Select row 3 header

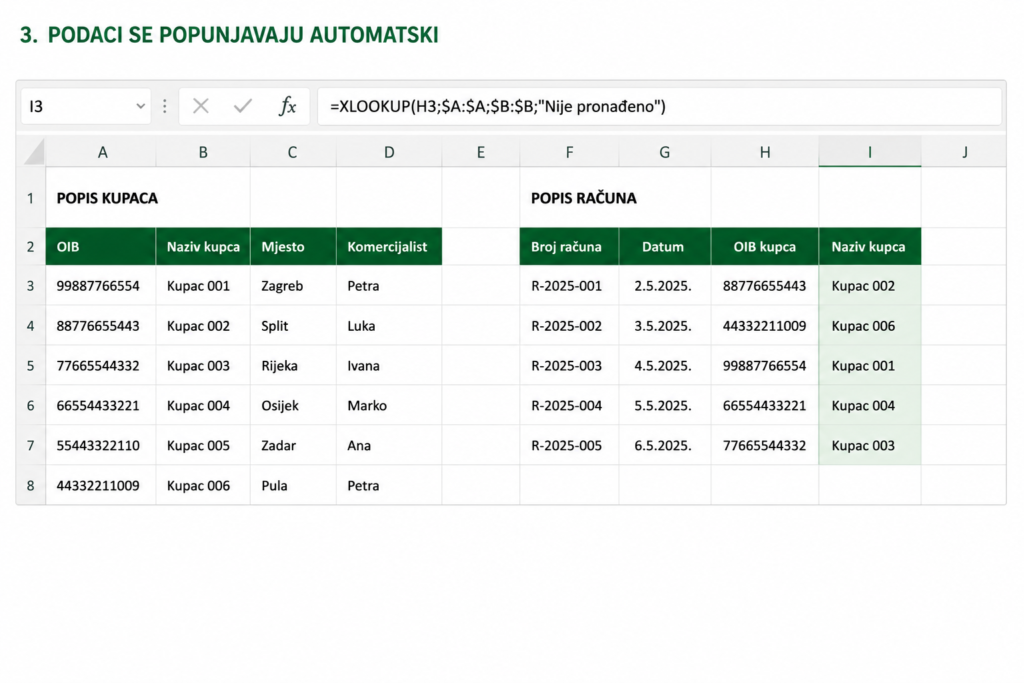(x=31, y=285)
